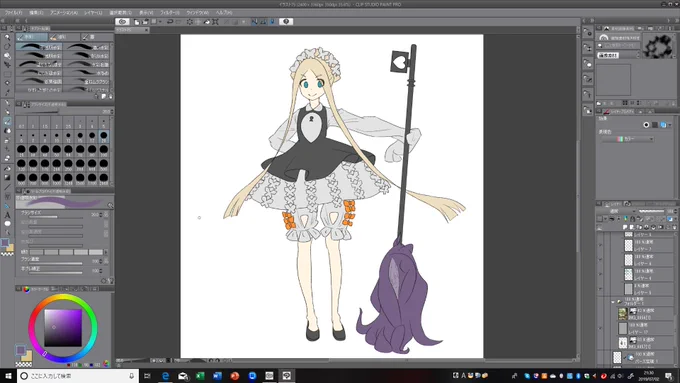This screenshot has height=383, width=680.
Task: Select the Text tool with A icon
Action: [7, 215]
